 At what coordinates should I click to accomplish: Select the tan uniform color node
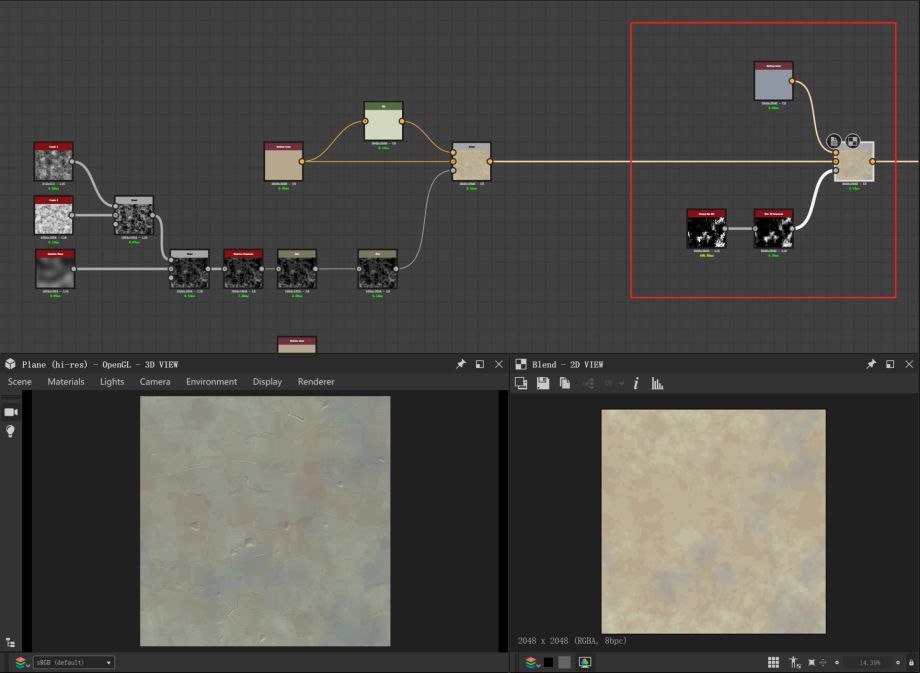[283, 161]
